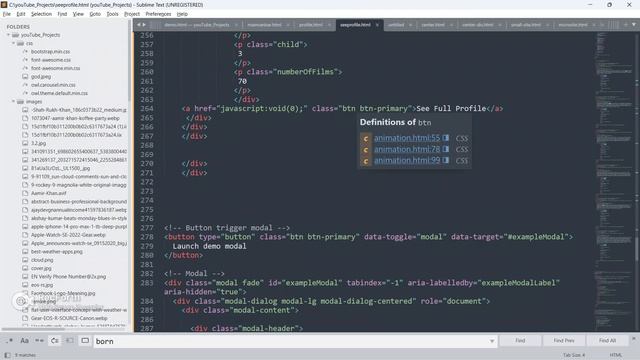The image size is (640, 360).
Task: Collapse the youTube_Projects folder
Action: click(8, 35)
